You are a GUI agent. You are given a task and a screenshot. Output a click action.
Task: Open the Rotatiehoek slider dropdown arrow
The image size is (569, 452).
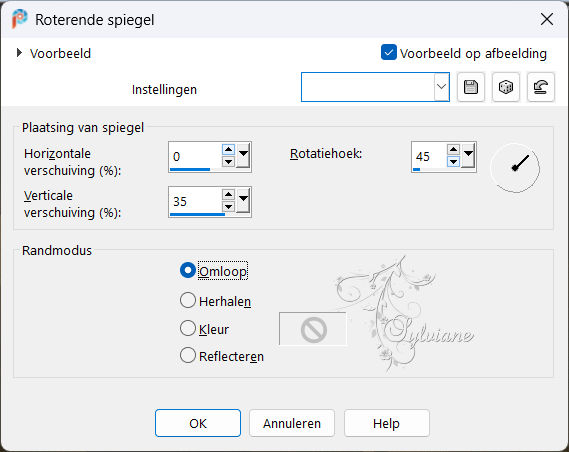coord(468,155)
